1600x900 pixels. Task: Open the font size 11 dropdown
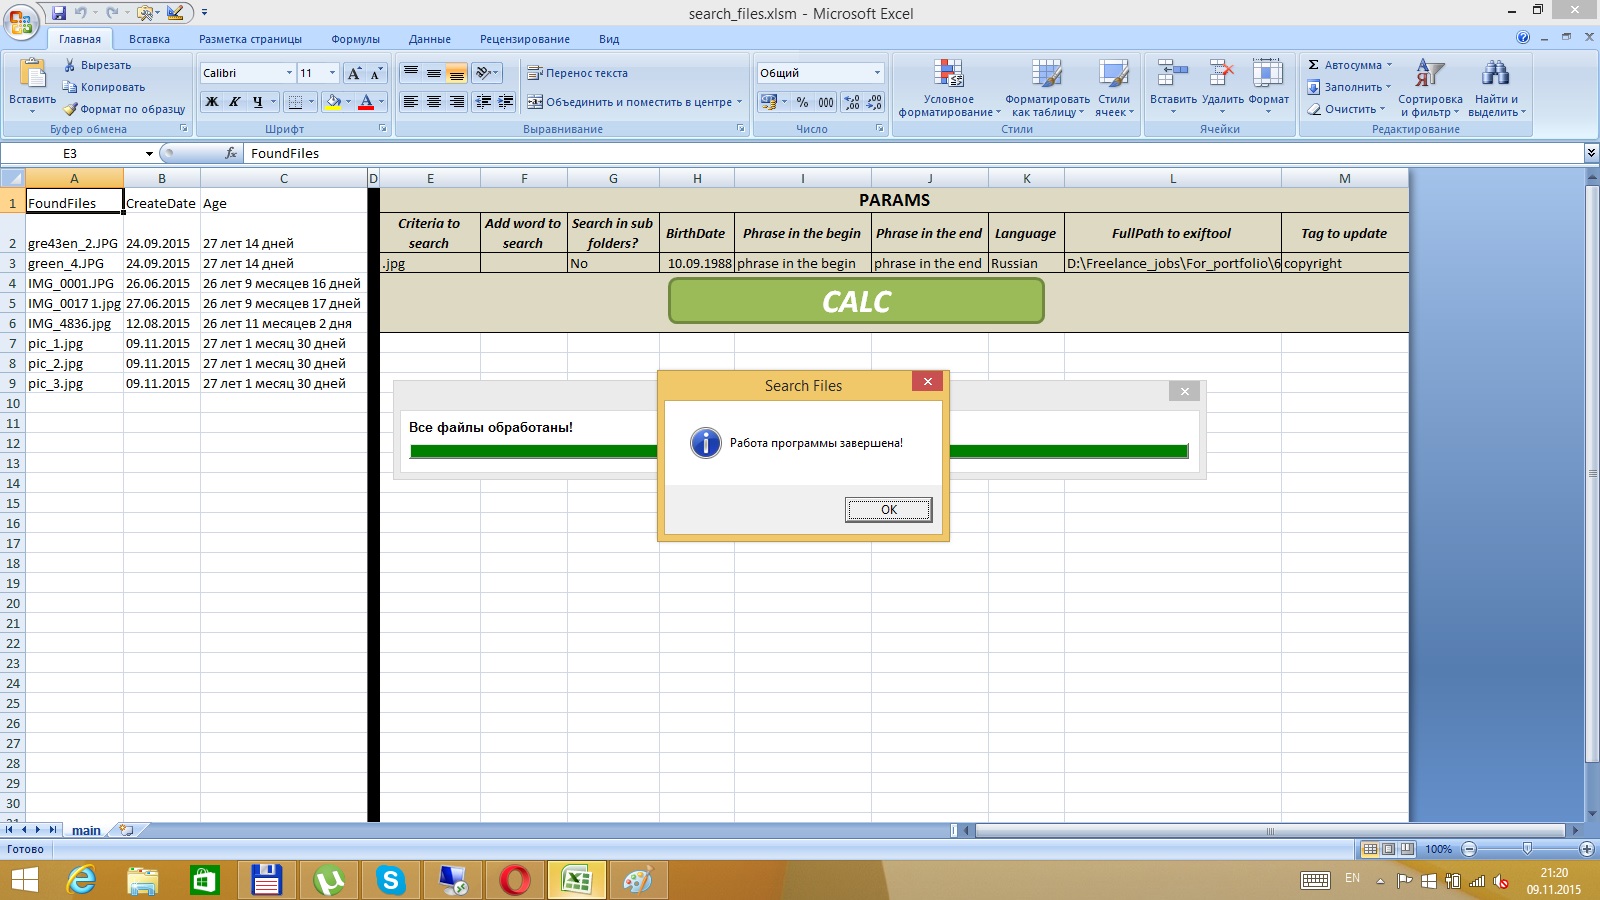(x=332, y=73)
